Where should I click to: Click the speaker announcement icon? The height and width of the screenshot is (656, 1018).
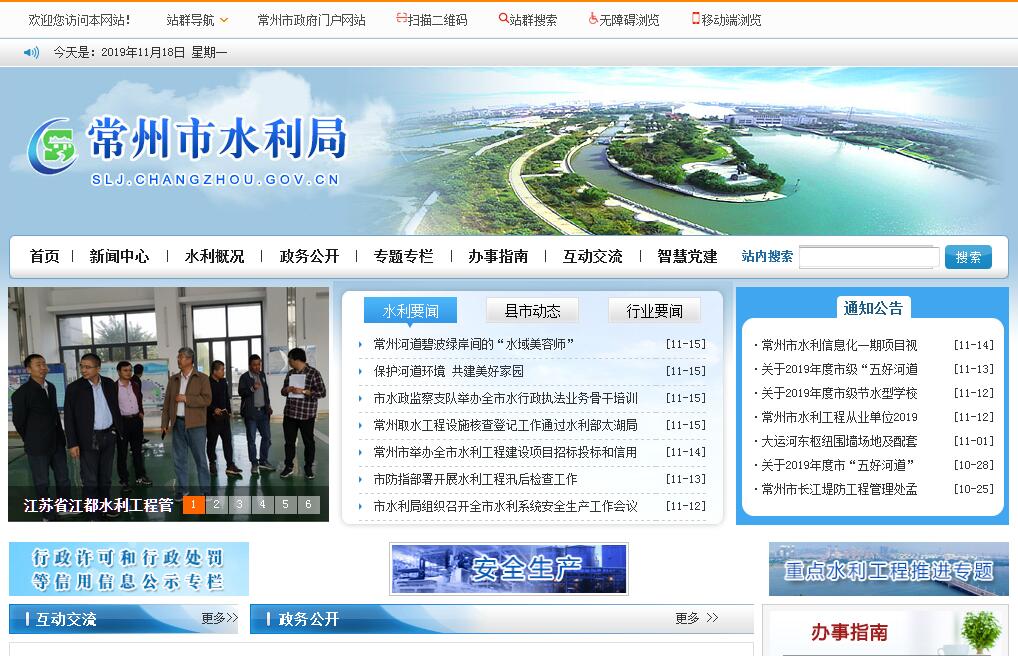click(x=31, y=52)
